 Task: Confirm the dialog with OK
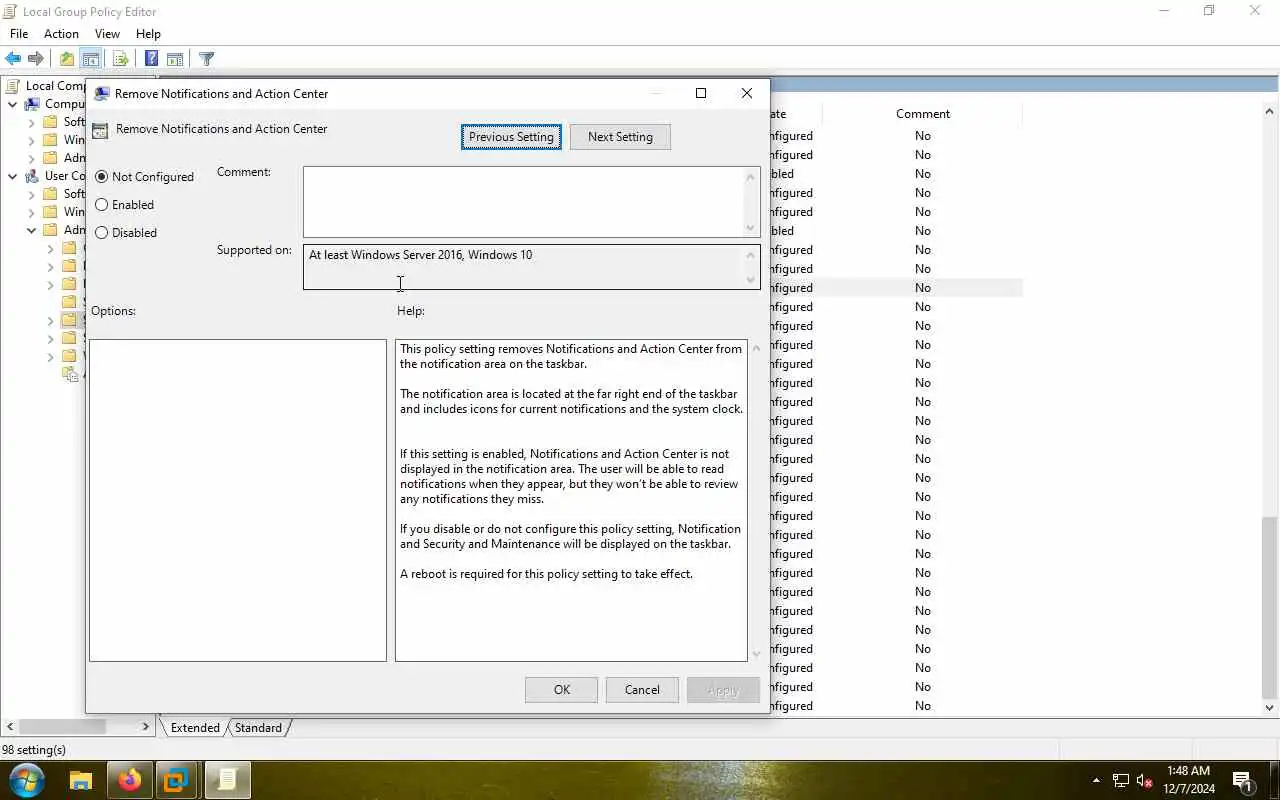(x=562, y=690)
